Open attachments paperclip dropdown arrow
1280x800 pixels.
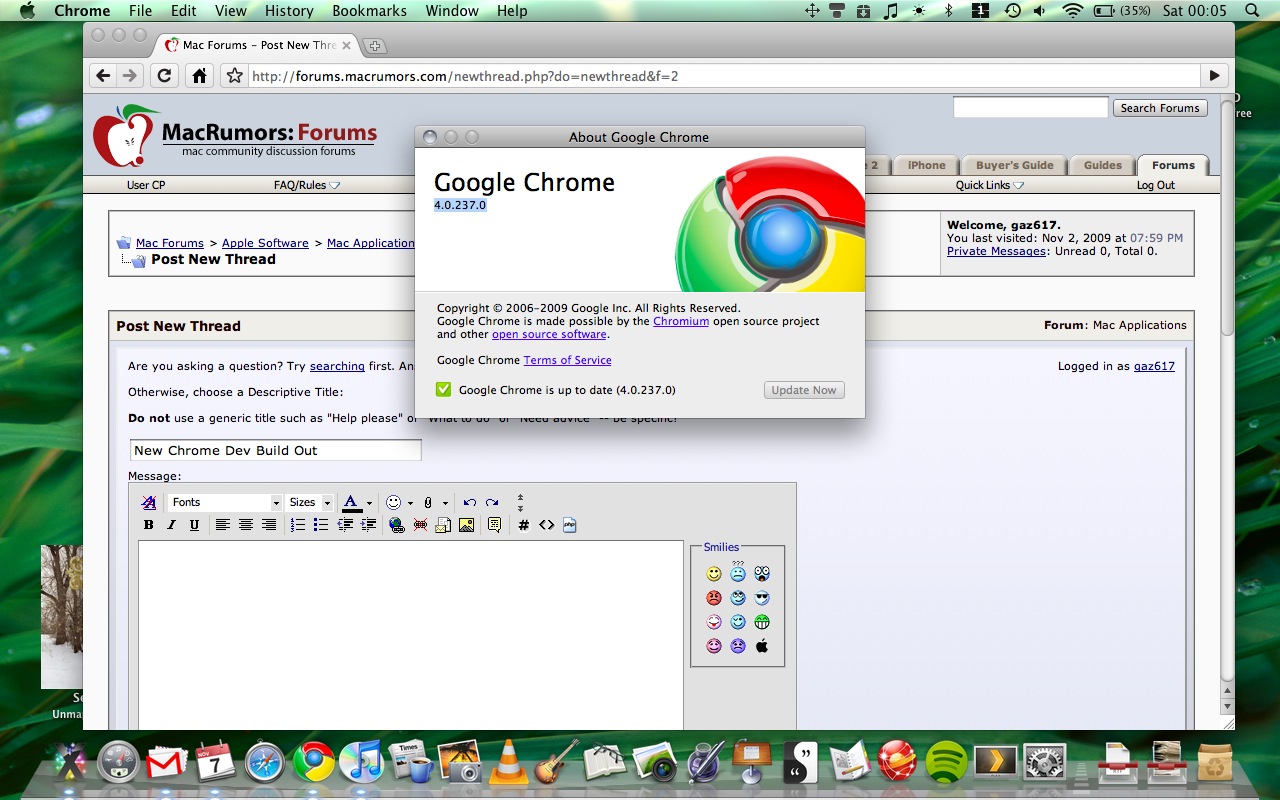(x=445, y=503)
